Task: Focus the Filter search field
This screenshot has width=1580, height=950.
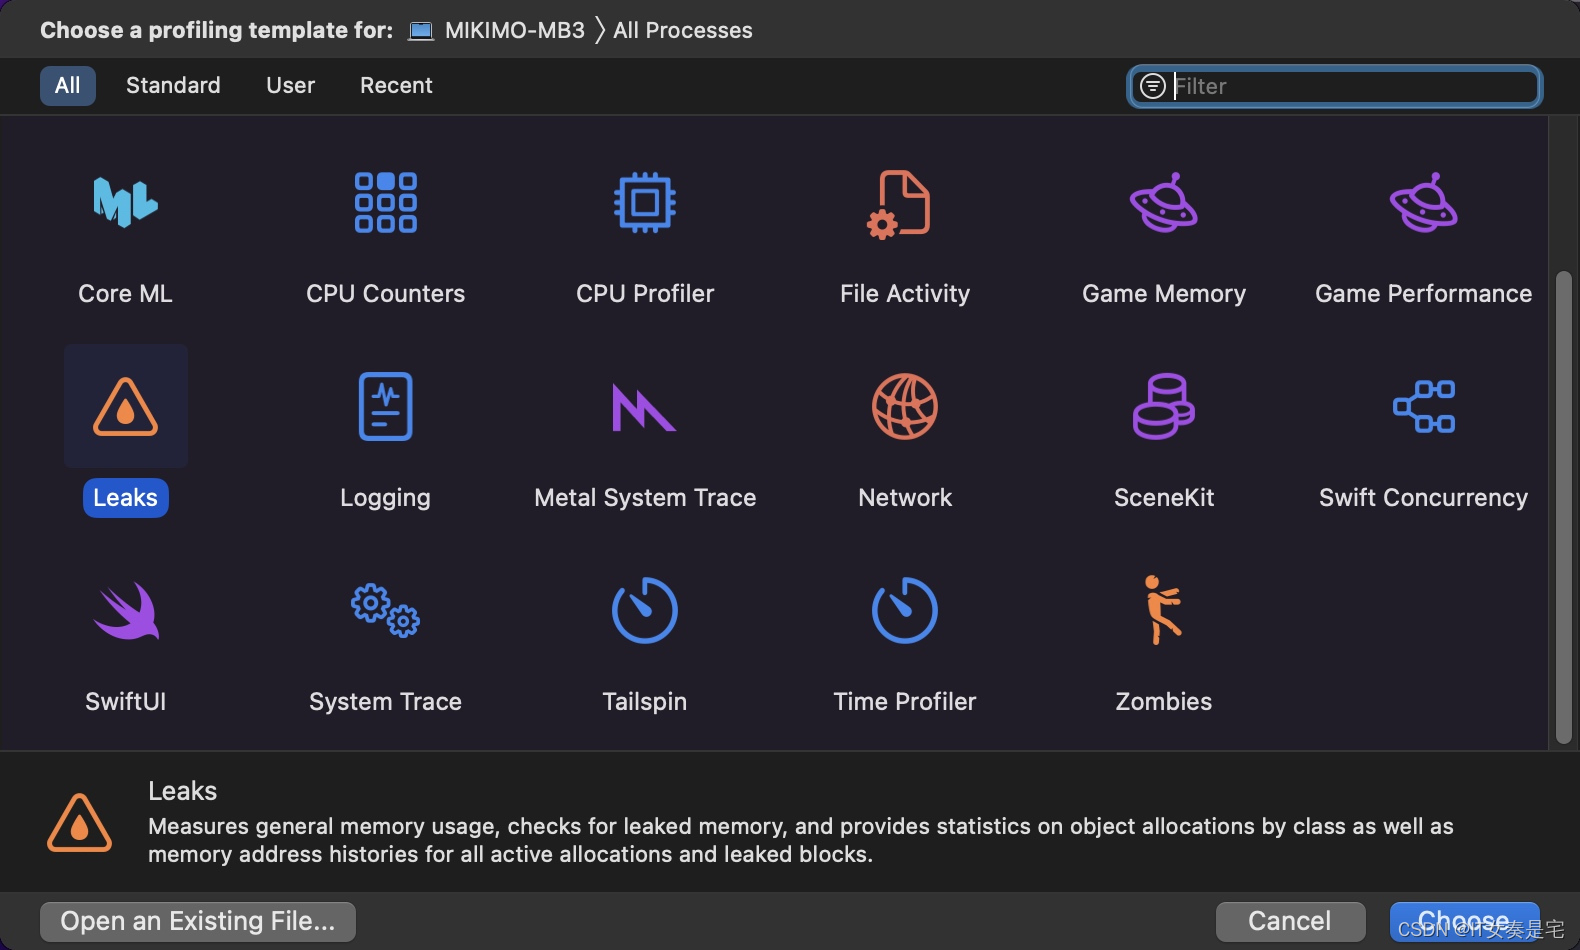Action: 1334,86
